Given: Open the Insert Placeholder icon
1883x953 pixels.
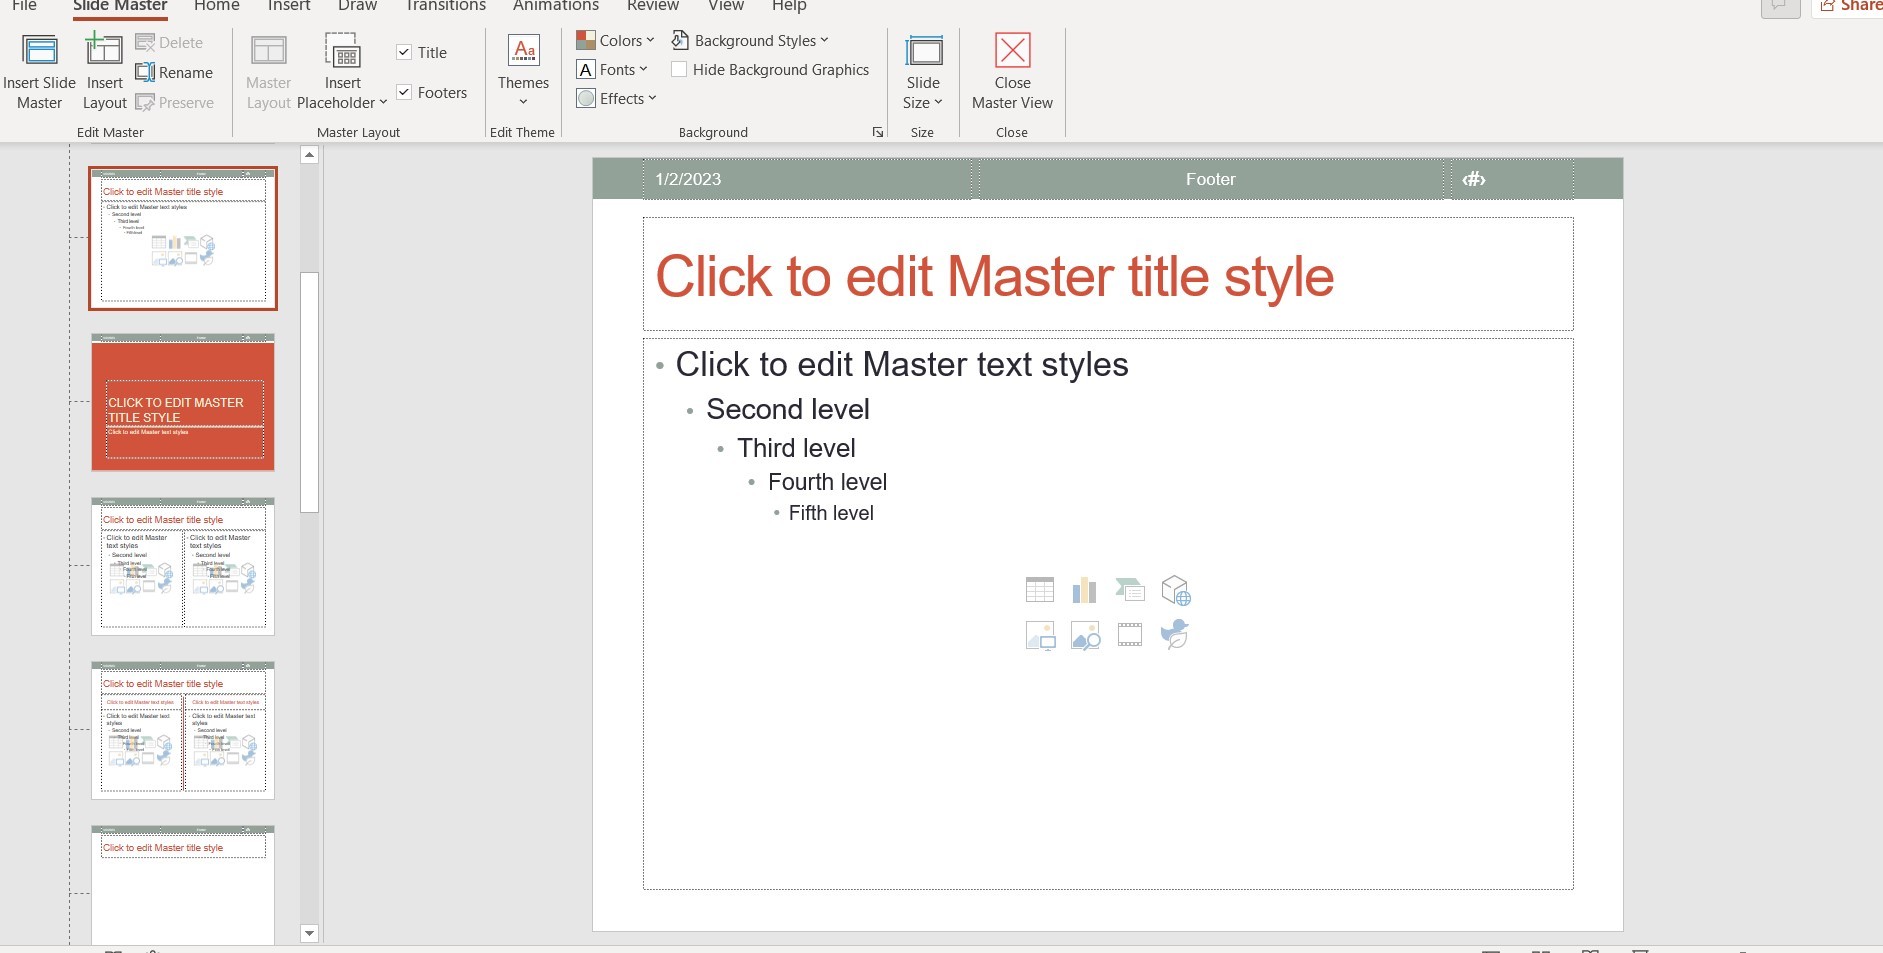Looking at the screenshot, I should point(343,50).
